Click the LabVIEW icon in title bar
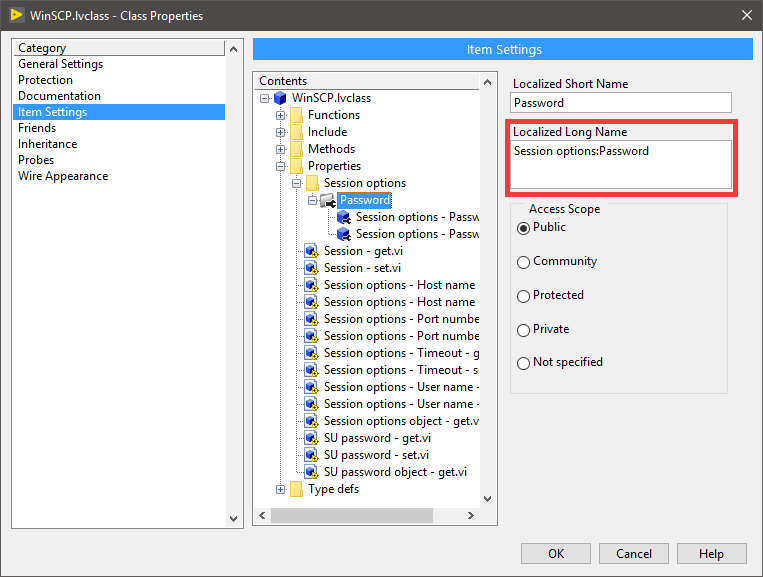 pyautogui.click(x=17, y=15)
